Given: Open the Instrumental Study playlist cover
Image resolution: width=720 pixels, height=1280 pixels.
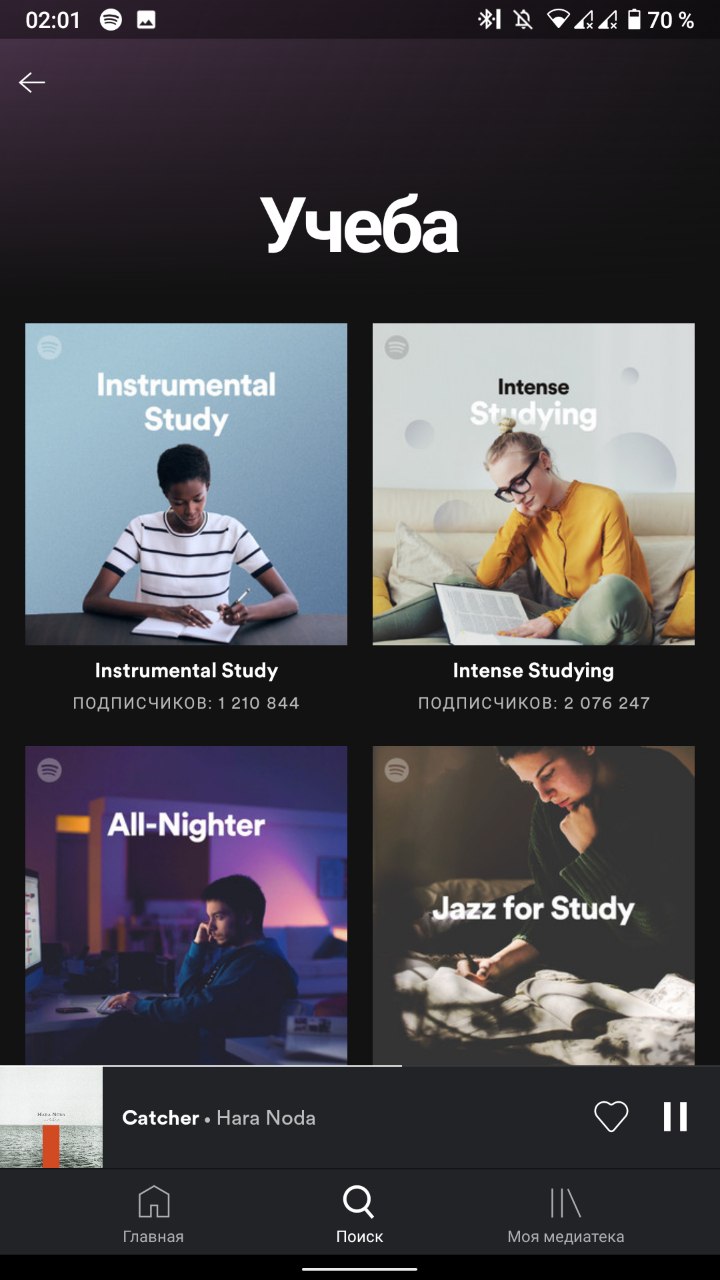Looking at the screenshot, I should 186,484.
